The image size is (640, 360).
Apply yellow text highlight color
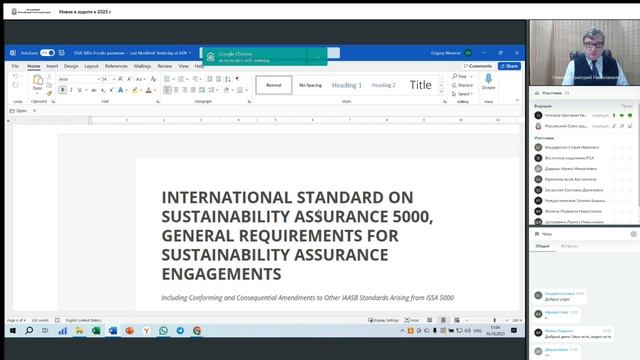[134, 90]
